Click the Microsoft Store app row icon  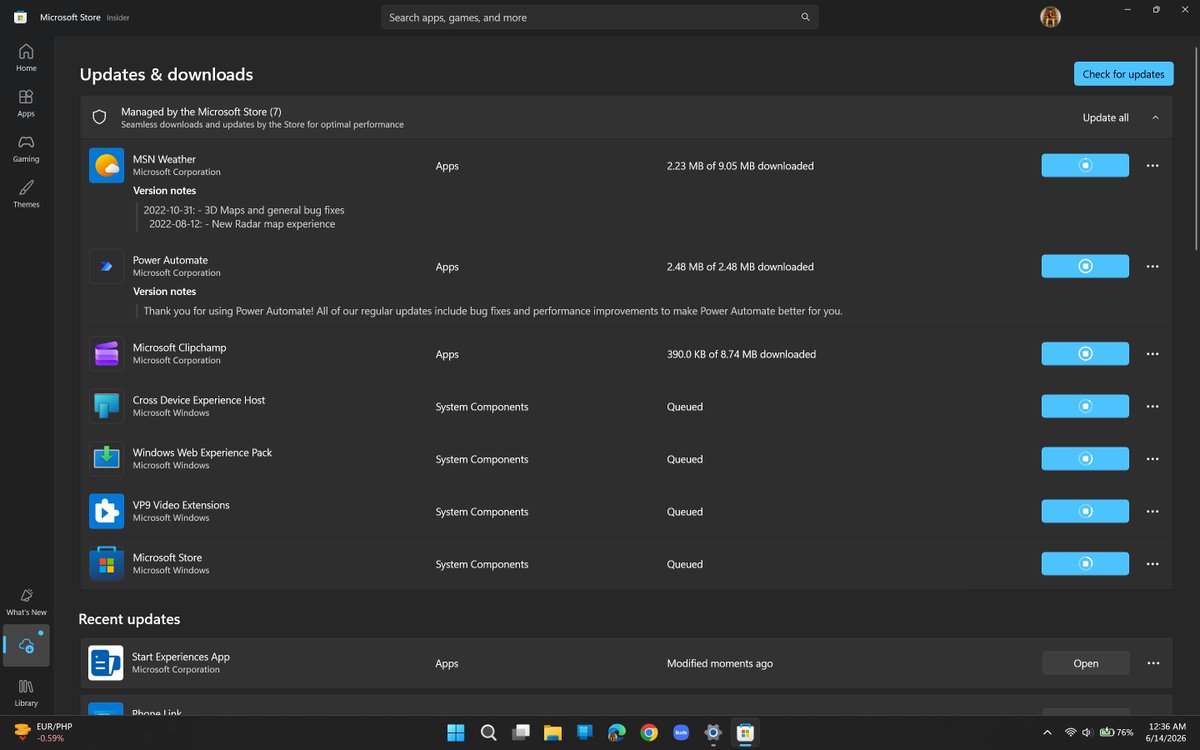106,564
